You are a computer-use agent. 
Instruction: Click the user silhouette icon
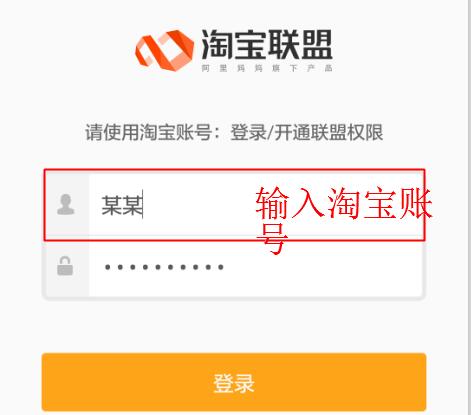point(66,204)
